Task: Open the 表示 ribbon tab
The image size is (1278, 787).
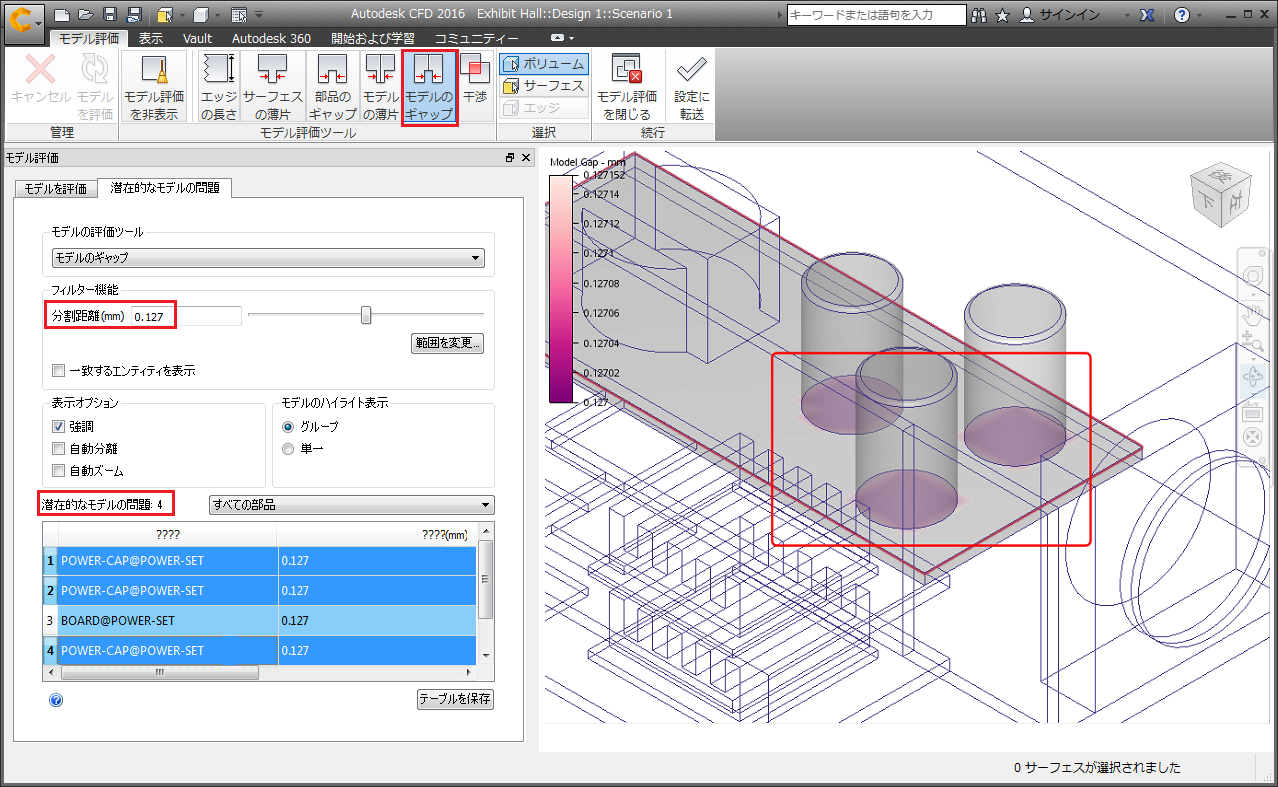Action: 151,38
